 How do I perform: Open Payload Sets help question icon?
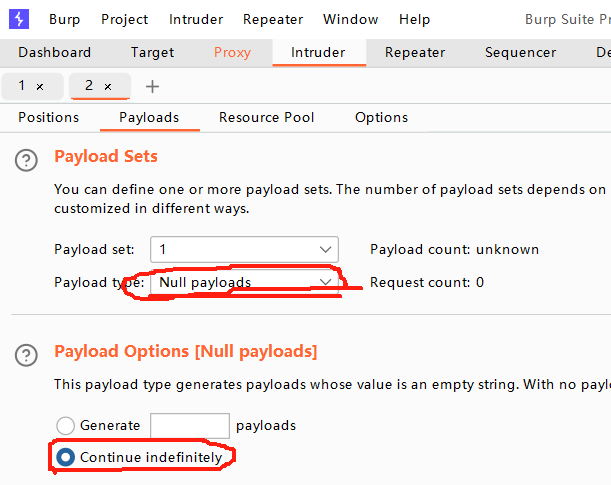(x=29, y=159)
